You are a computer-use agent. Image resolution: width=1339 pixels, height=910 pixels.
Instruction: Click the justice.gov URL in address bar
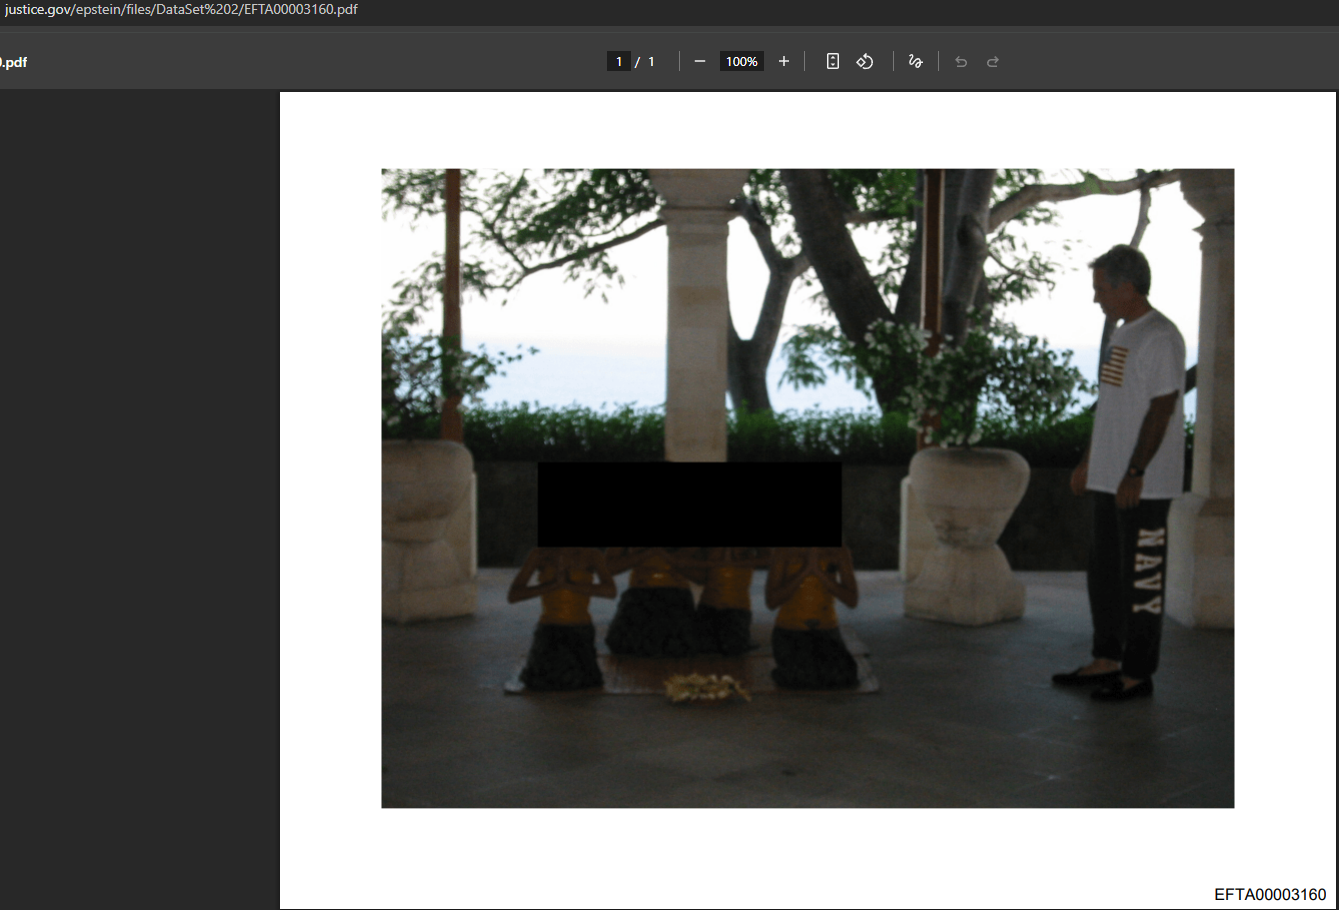coord(181,10)
